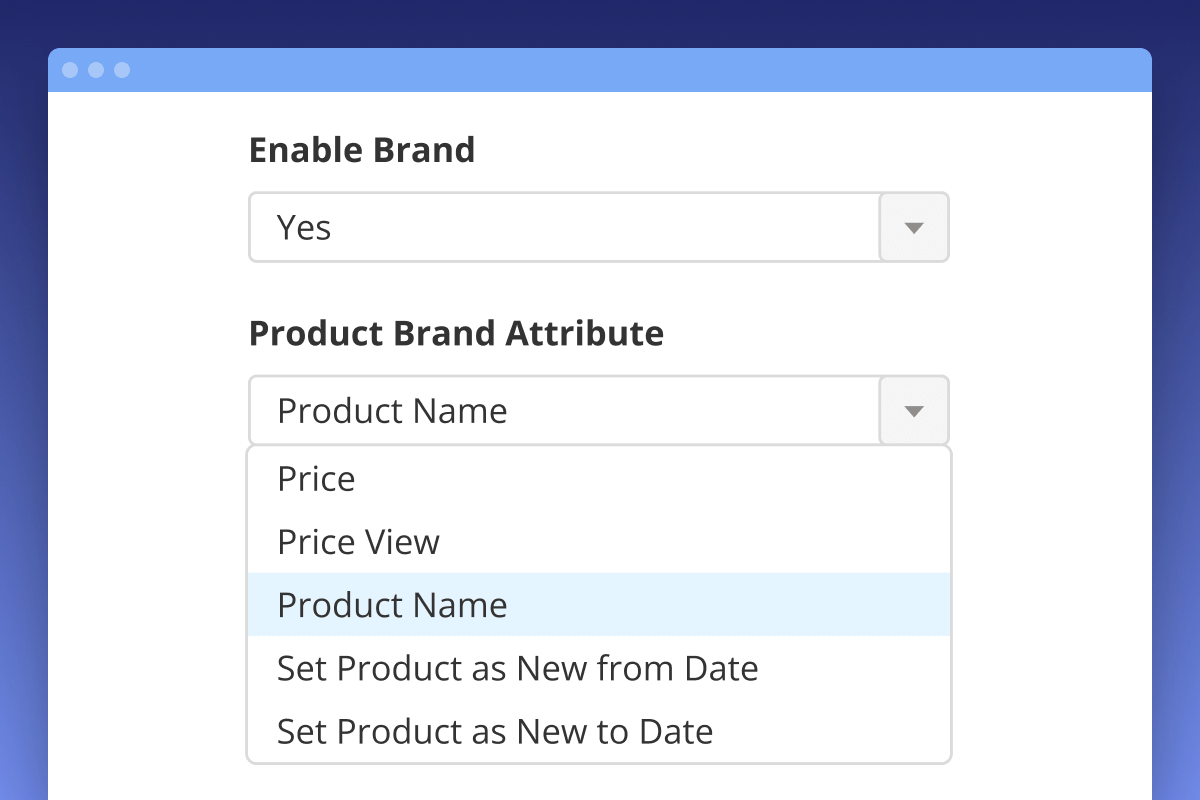The width and height of the screenshot is (1200, 800).
Task: Select Set Product as New to Date
Action: (493, 731)
